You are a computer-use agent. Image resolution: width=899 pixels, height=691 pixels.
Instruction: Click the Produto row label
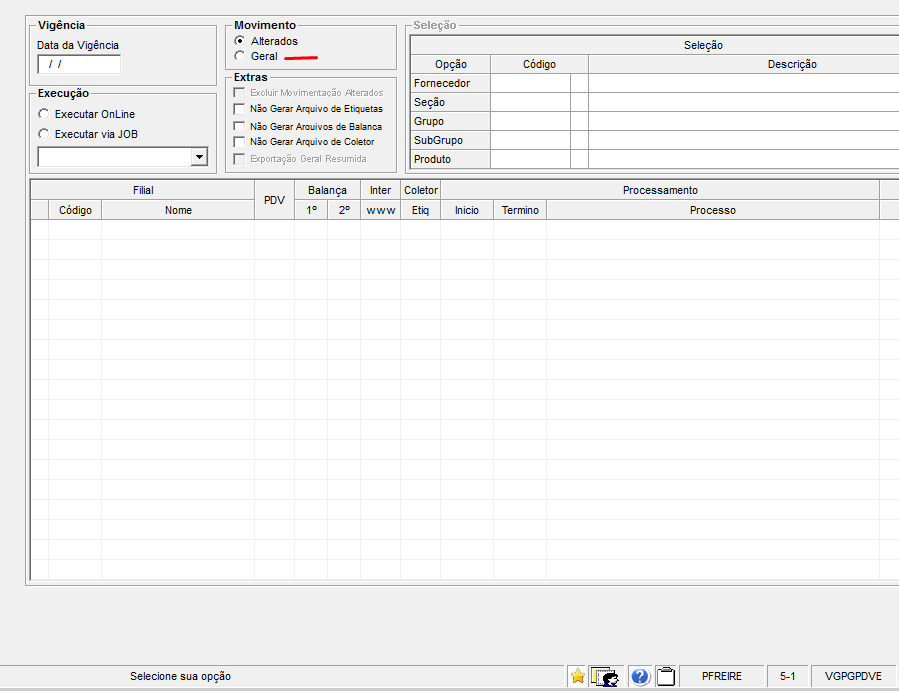(451, 159)
